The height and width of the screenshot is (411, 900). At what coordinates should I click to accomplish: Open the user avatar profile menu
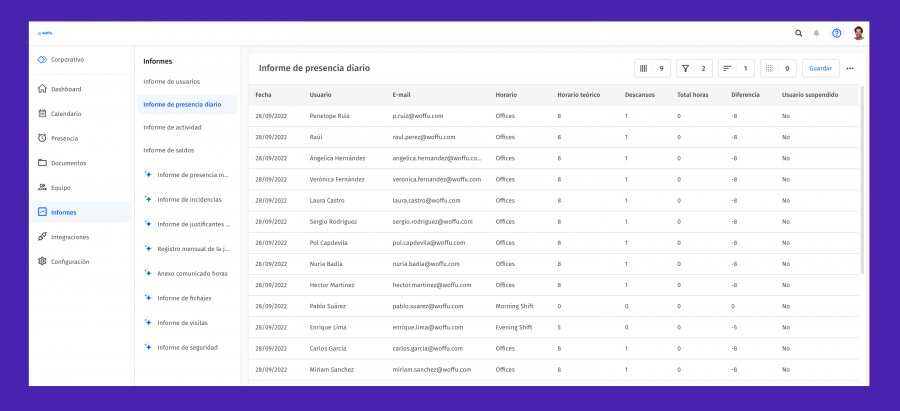point(858,33)
